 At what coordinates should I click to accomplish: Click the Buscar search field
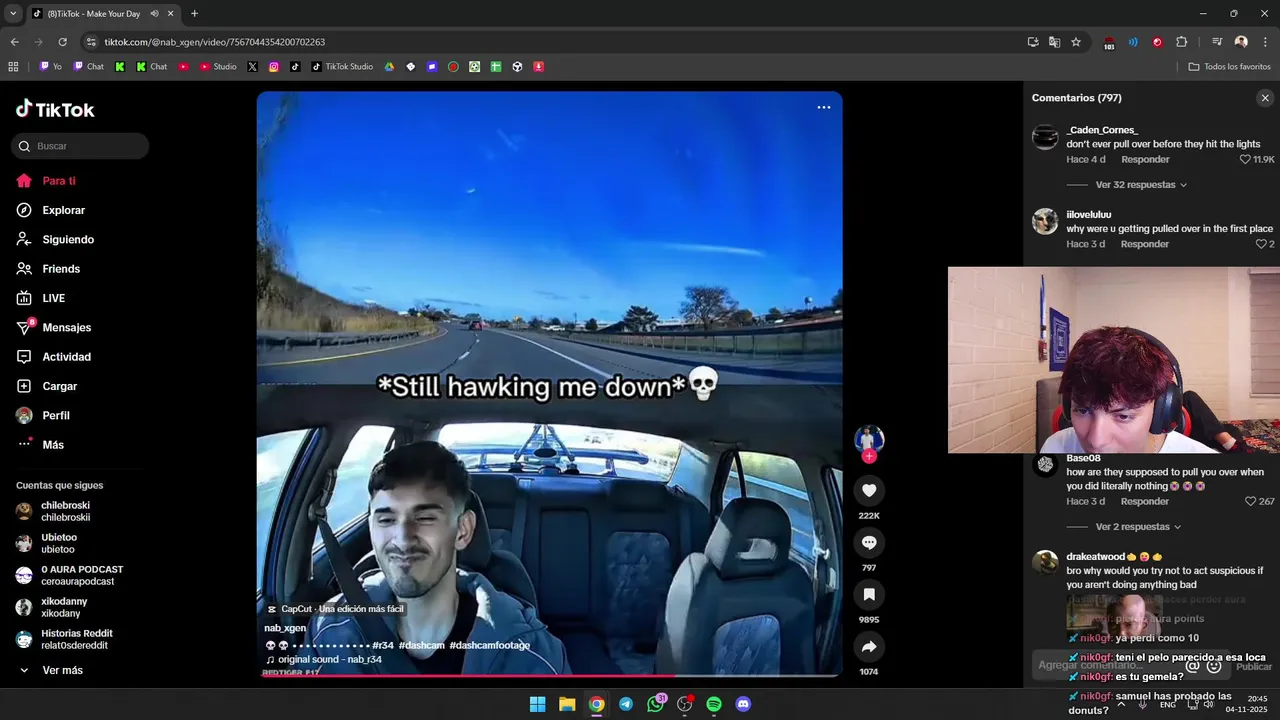click(80, 146)
